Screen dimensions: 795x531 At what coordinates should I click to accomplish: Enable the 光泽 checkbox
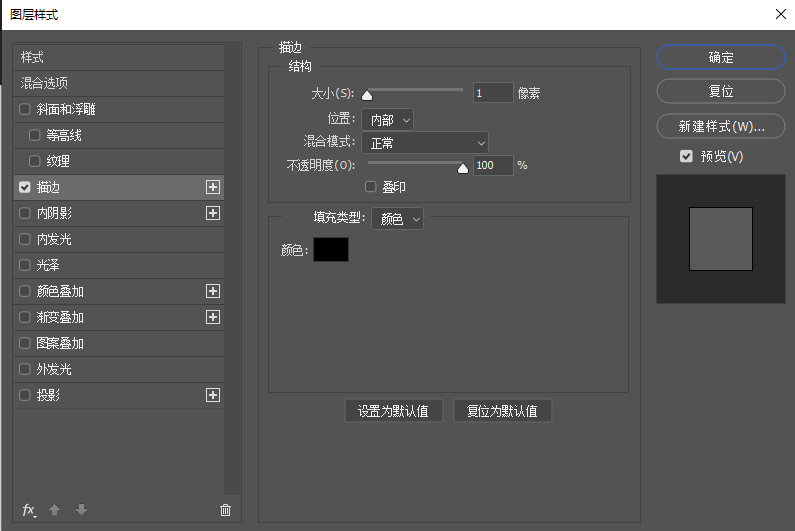(24, 265)
